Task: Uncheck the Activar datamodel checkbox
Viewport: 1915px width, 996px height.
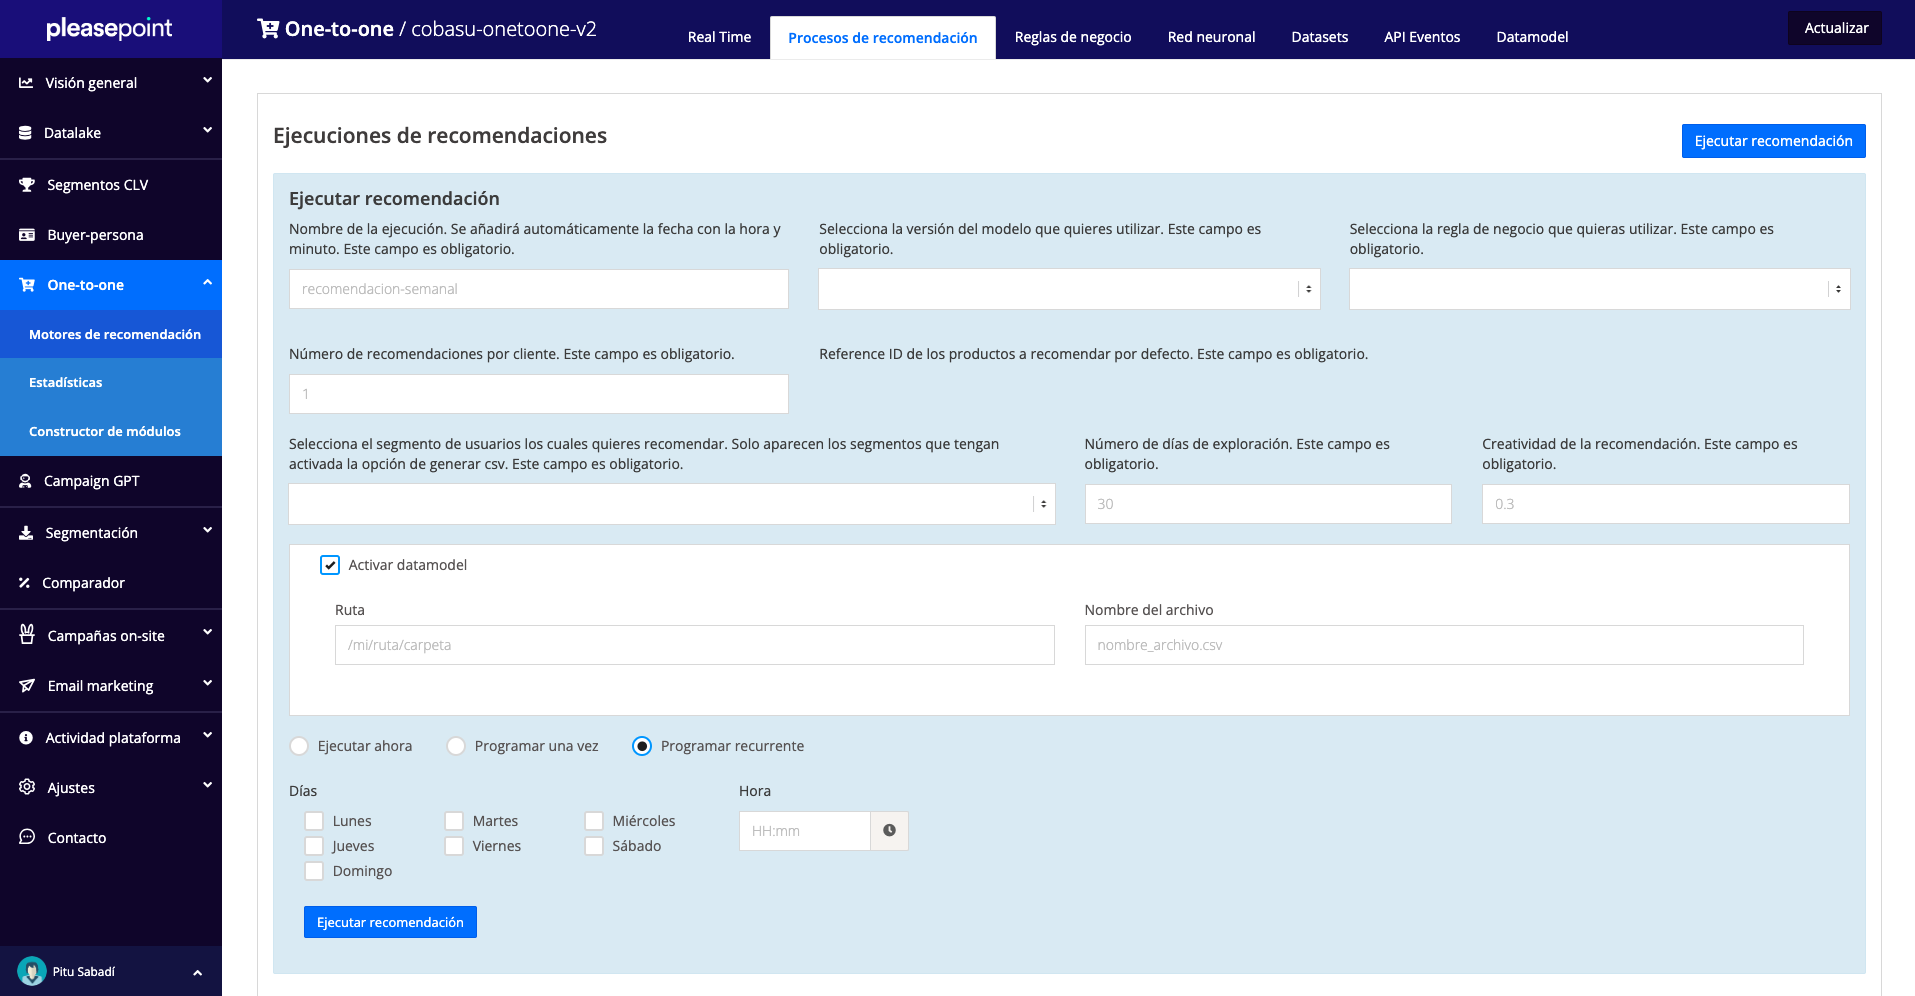Action: [x=330, y=565]
